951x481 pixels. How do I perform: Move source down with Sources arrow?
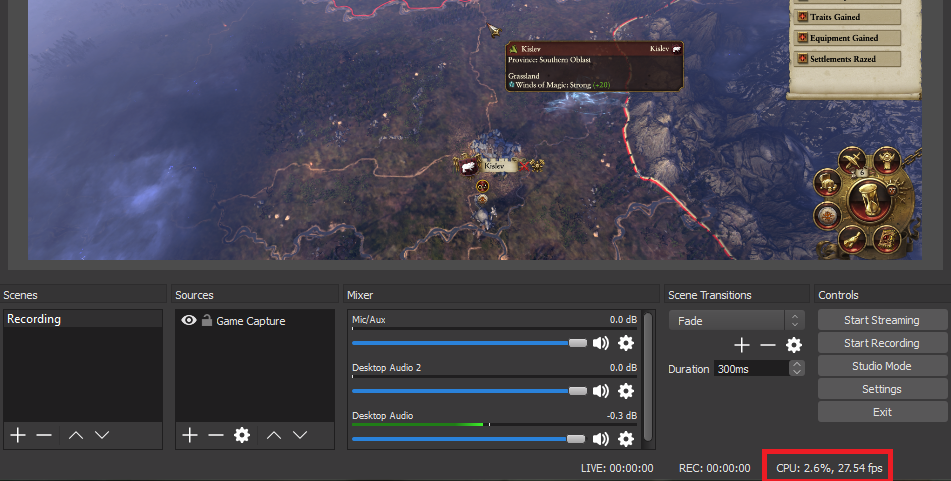(x=300, y=435)
